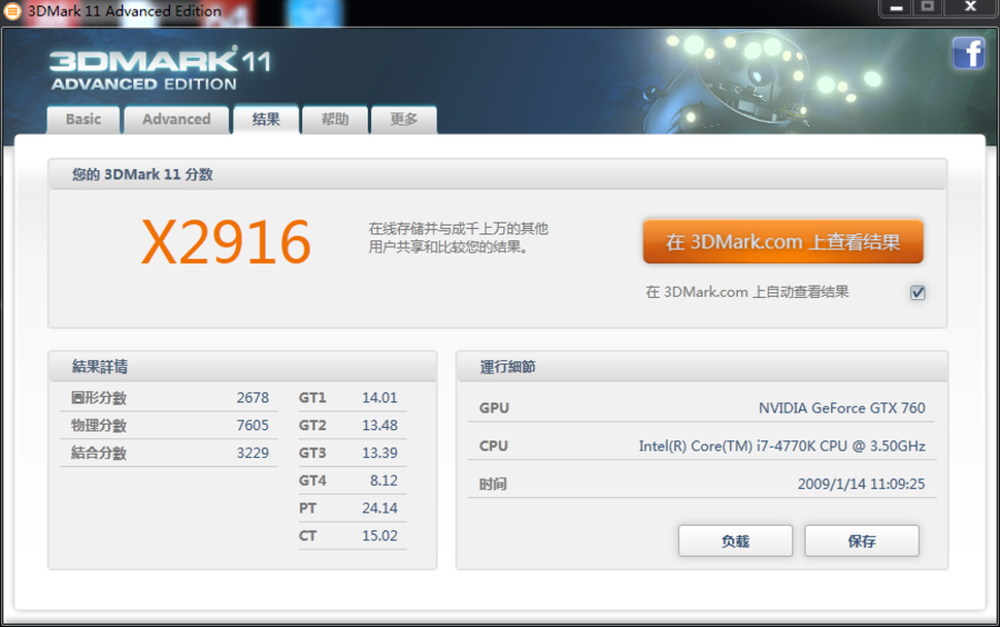Viewport: 1000px width, 627px height.
Task: Click the 时间 label
Action: coord(493,484)
